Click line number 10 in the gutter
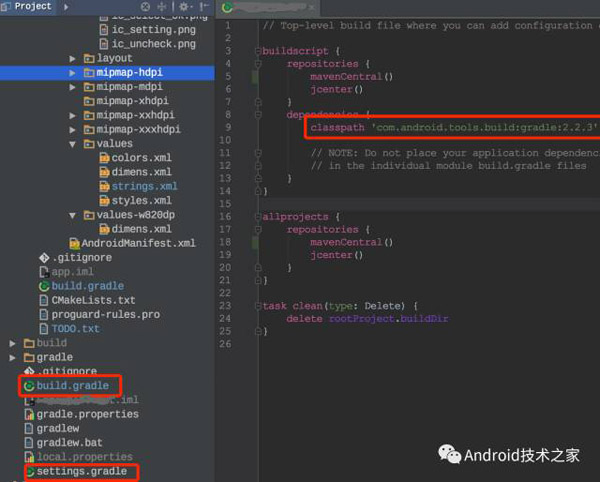Screen dimensions: 600x482 pos(225,140)
